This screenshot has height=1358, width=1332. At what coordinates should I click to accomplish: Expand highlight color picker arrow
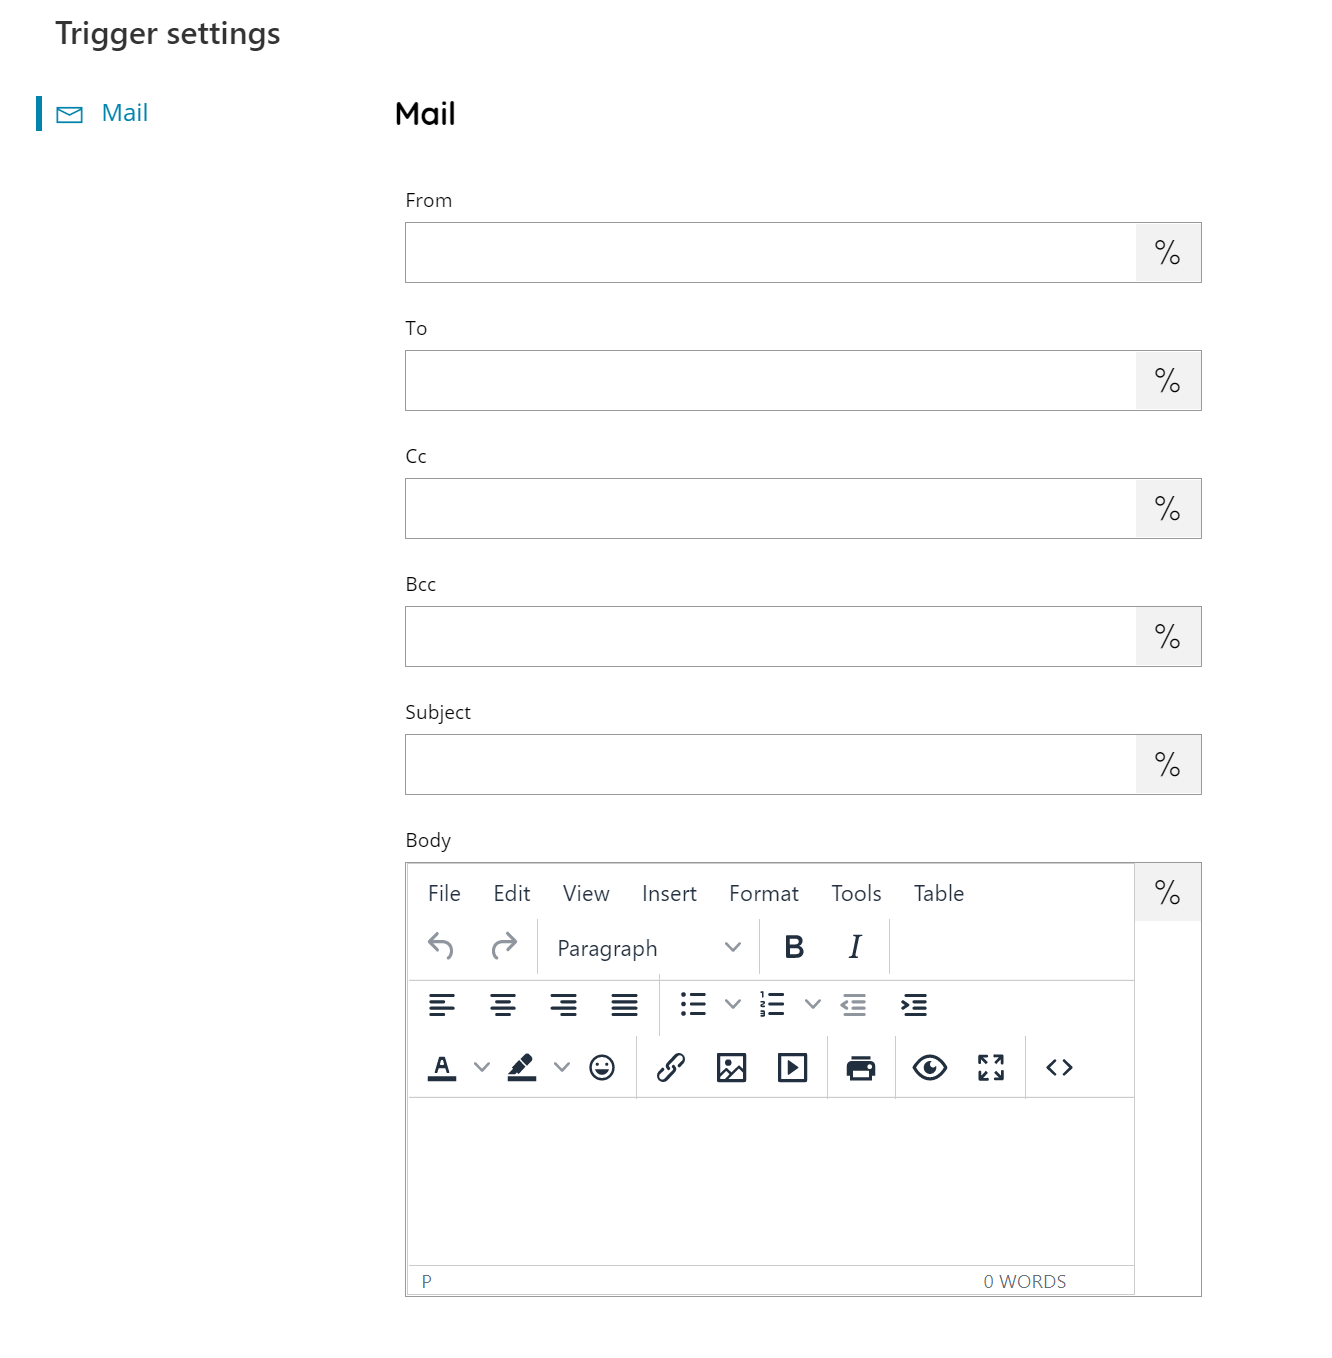pos(562,1067)
